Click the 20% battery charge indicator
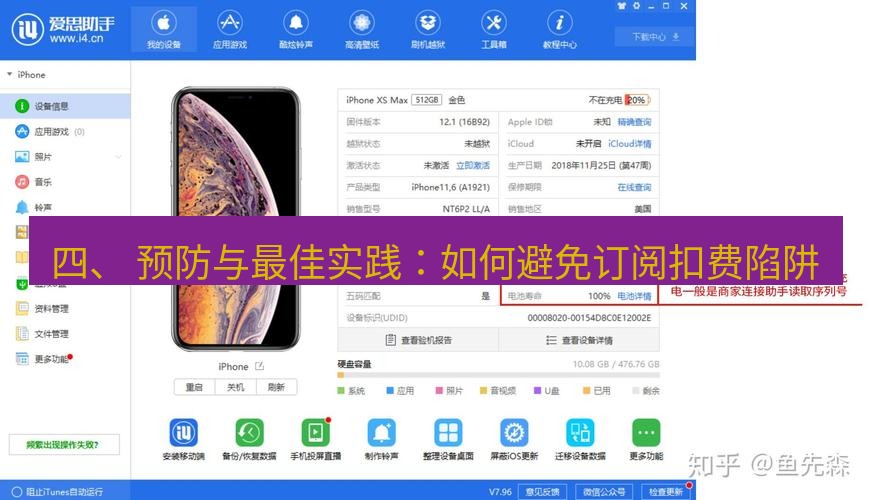Screen dimensions: 872x500 (x=637, y=100)
